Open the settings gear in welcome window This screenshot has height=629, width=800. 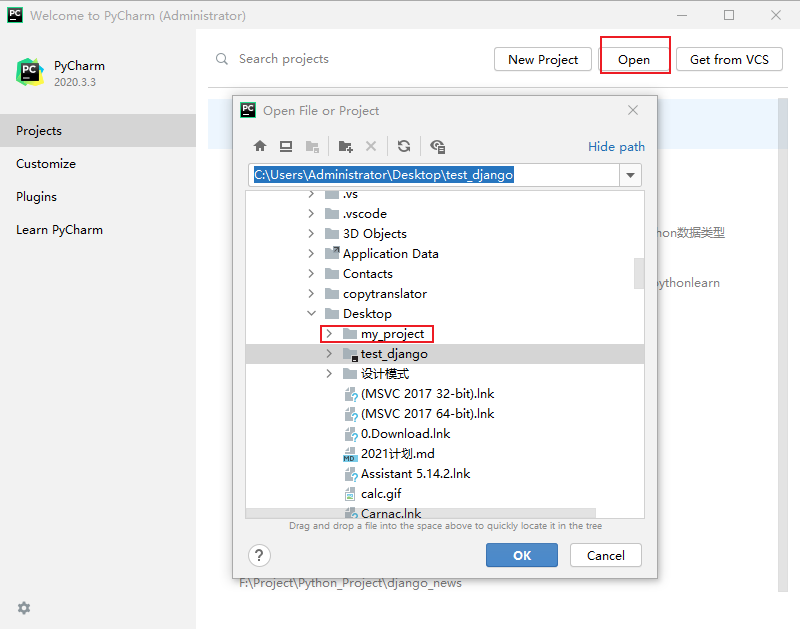point(24,608)
